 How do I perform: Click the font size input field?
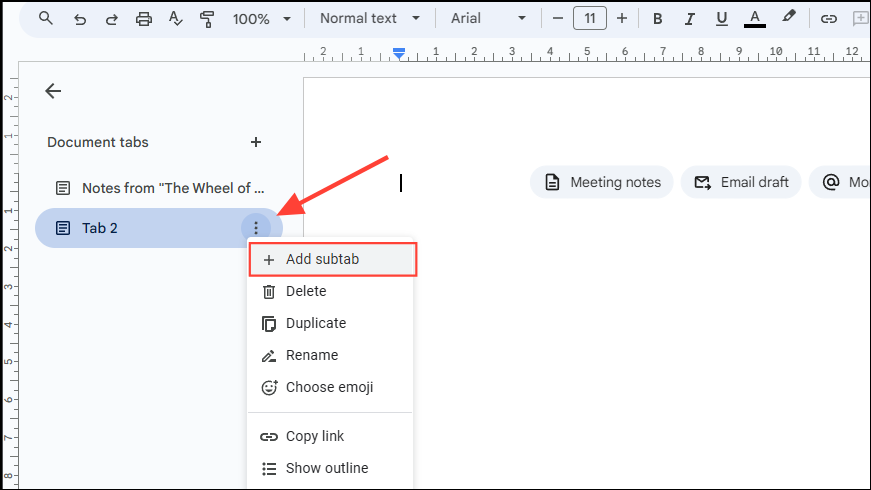(590, 18)
